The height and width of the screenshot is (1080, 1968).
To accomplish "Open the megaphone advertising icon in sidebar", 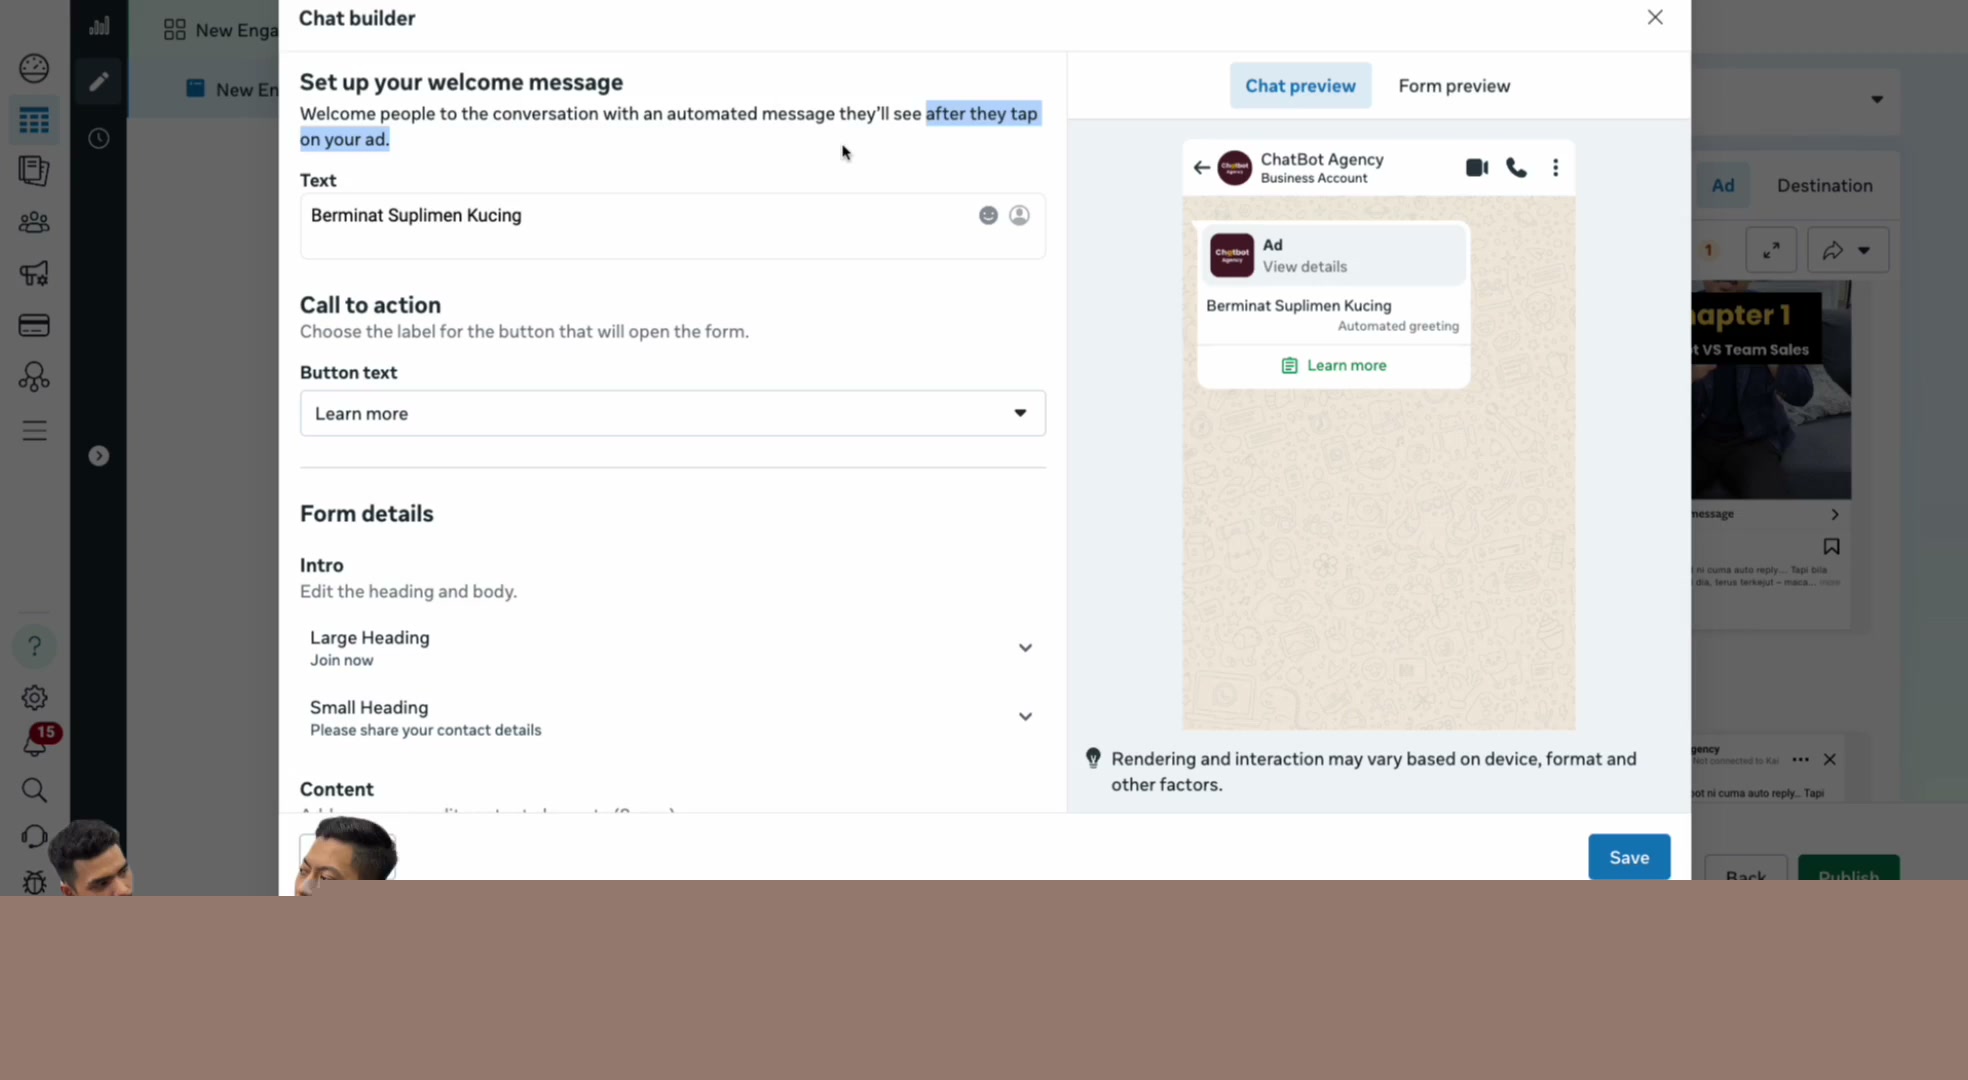I will [x=34, y=273].
